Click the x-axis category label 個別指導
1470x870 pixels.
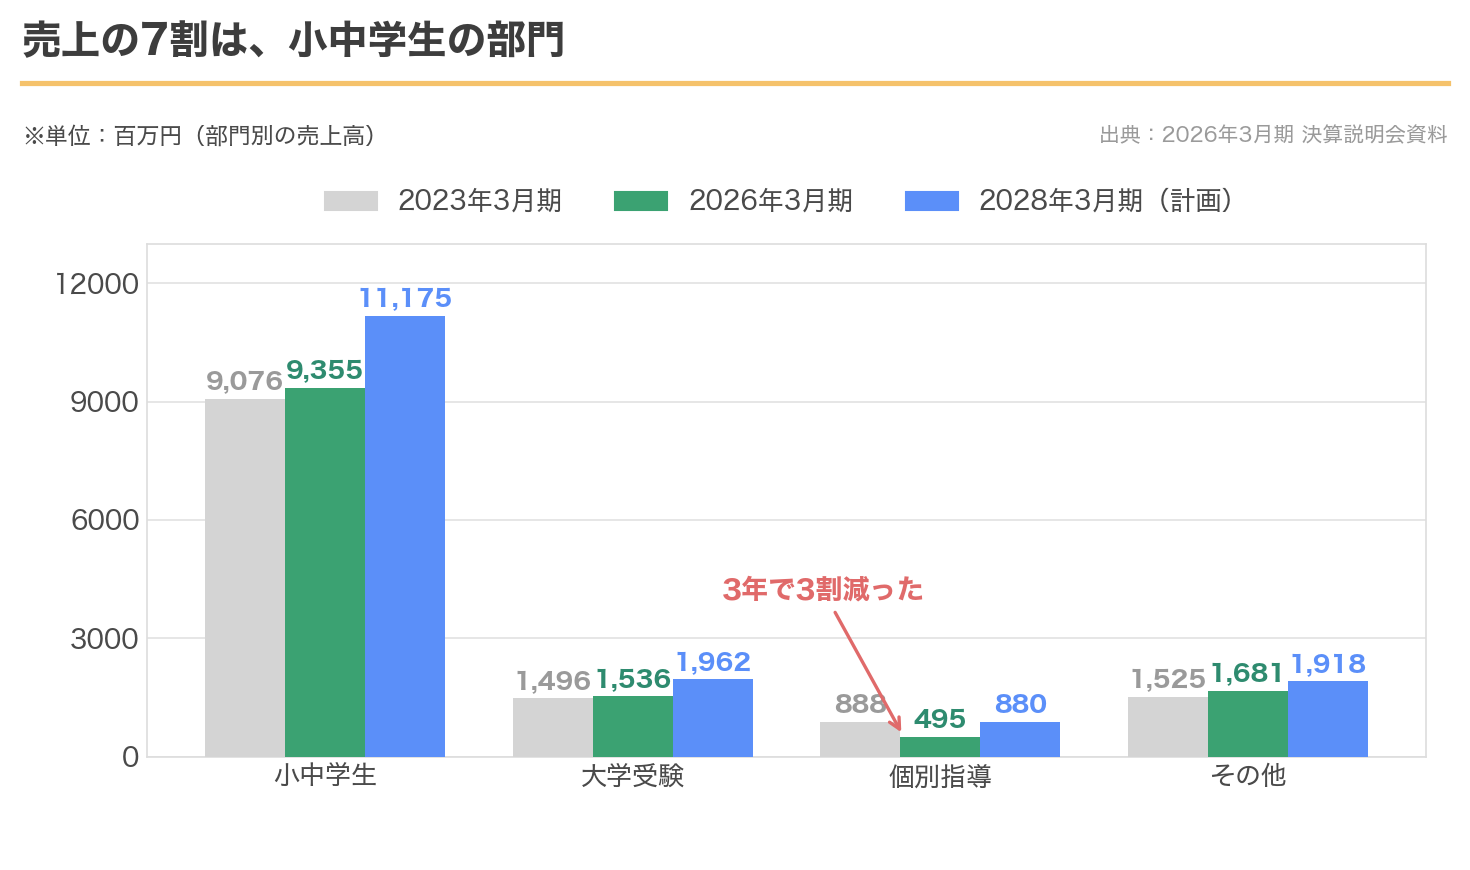tap(940, 776)
